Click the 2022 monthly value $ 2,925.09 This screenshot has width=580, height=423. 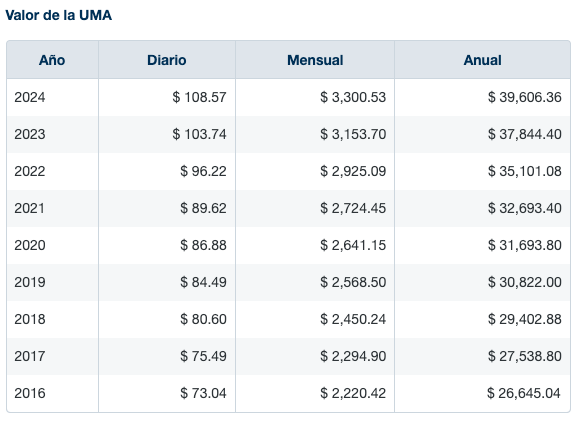pos(353,171)
